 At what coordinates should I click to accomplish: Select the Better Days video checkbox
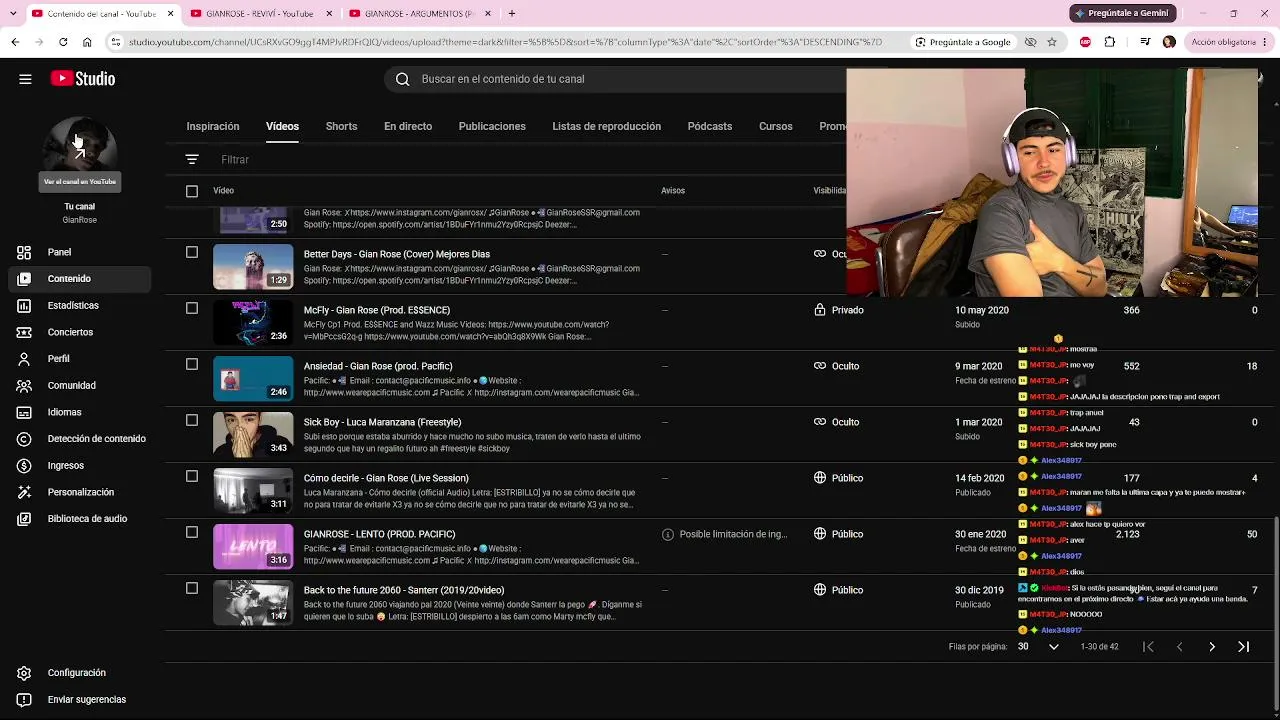(x=192, y=253)
